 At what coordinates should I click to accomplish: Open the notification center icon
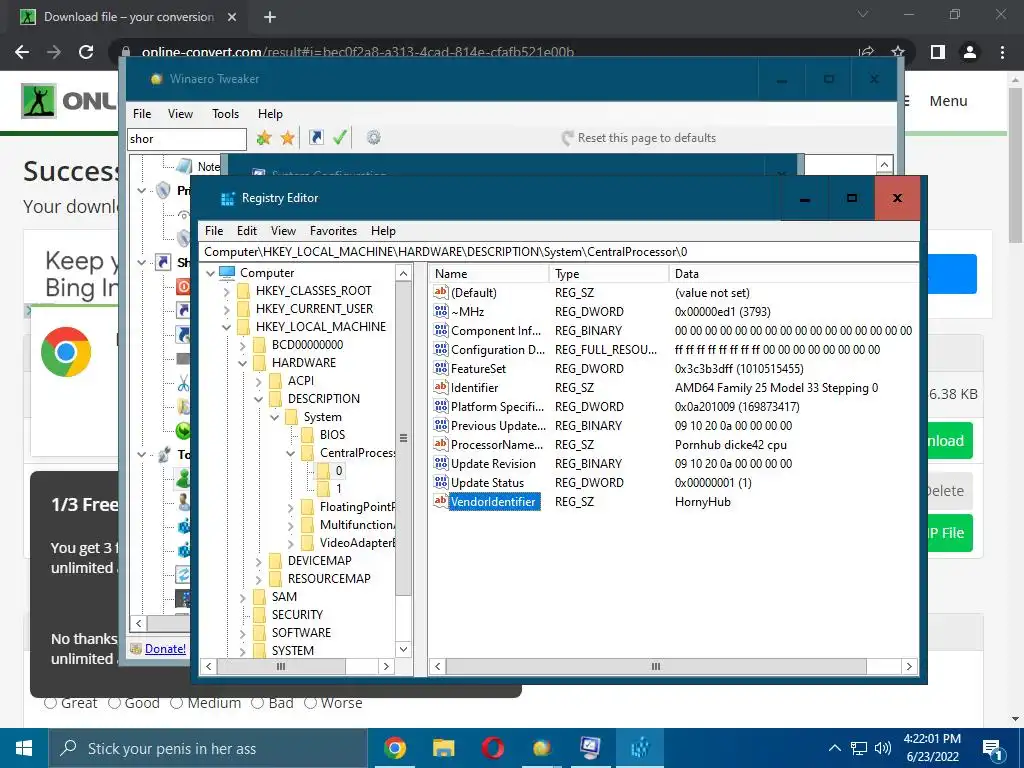(x=992, y=749)
